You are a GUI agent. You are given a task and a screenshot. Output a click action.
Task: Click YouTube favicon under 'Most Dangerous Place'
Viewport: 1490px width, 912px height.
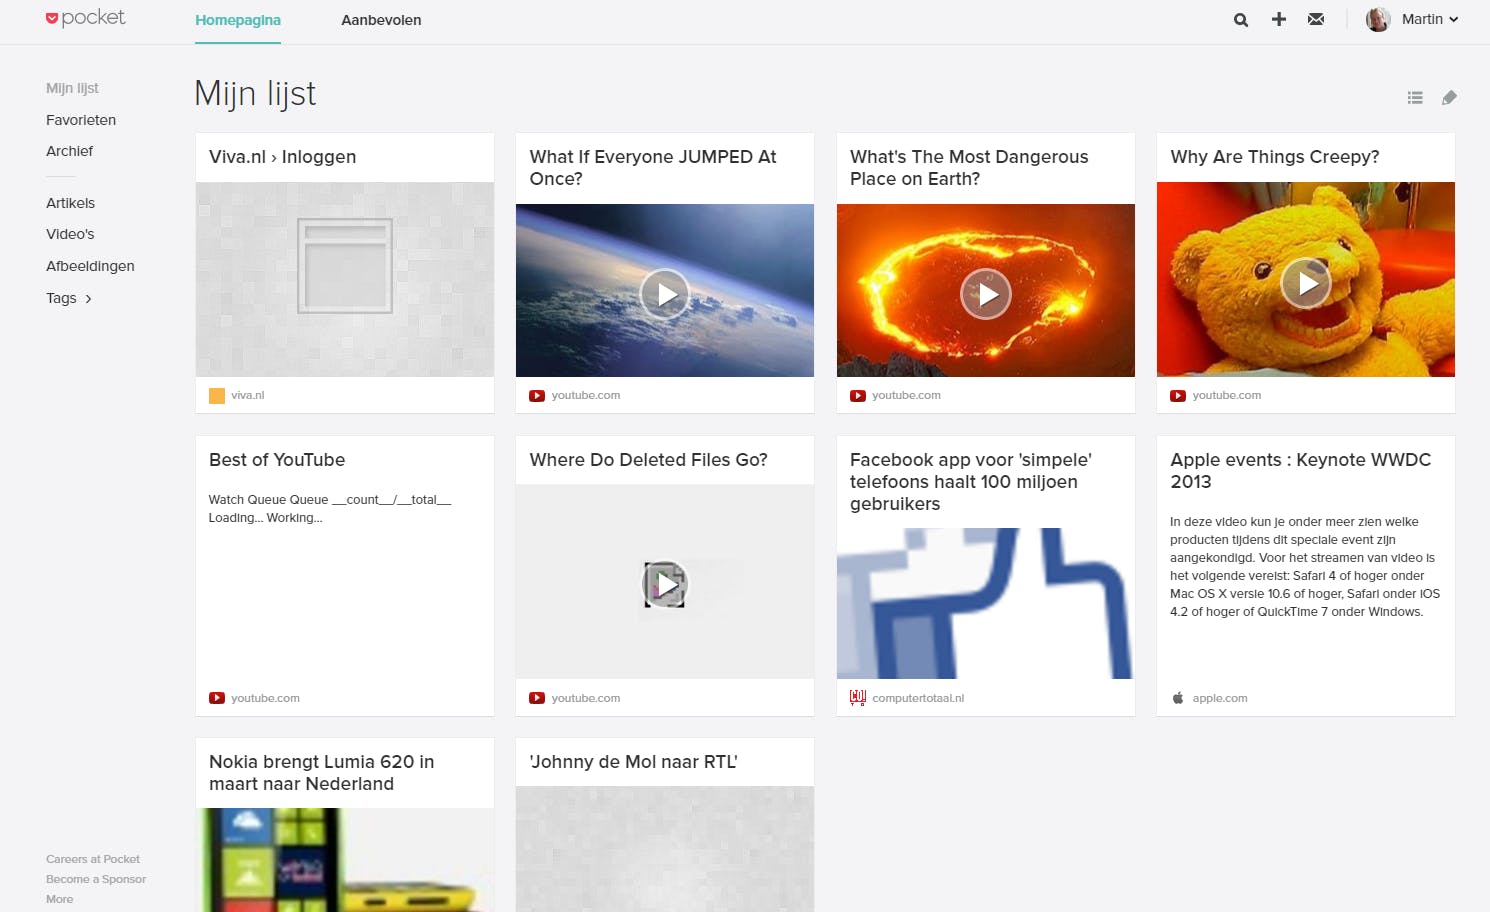point(858,396)
